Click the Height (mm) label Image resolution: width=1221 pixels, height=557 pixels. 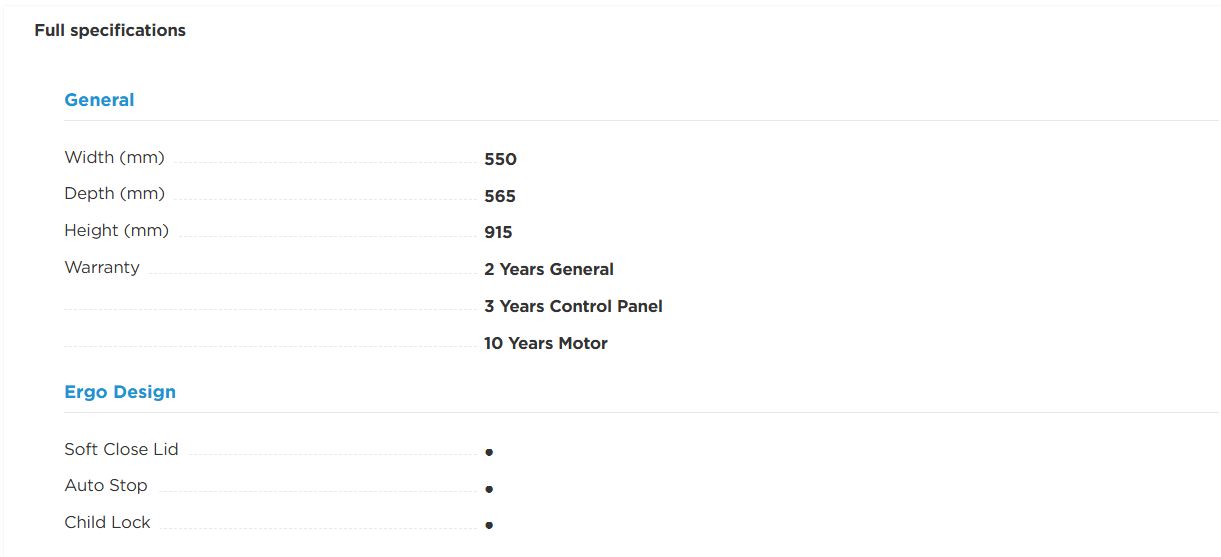tap(116, 231)
